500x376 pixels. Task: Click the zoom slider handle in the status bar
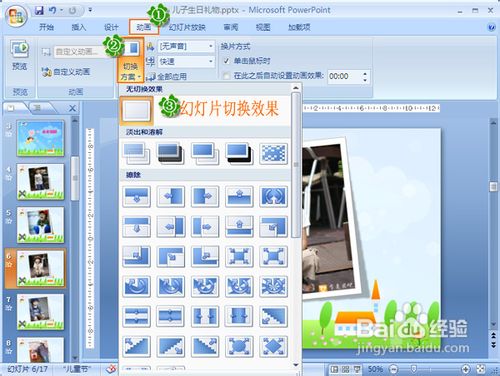click(414, 369)
